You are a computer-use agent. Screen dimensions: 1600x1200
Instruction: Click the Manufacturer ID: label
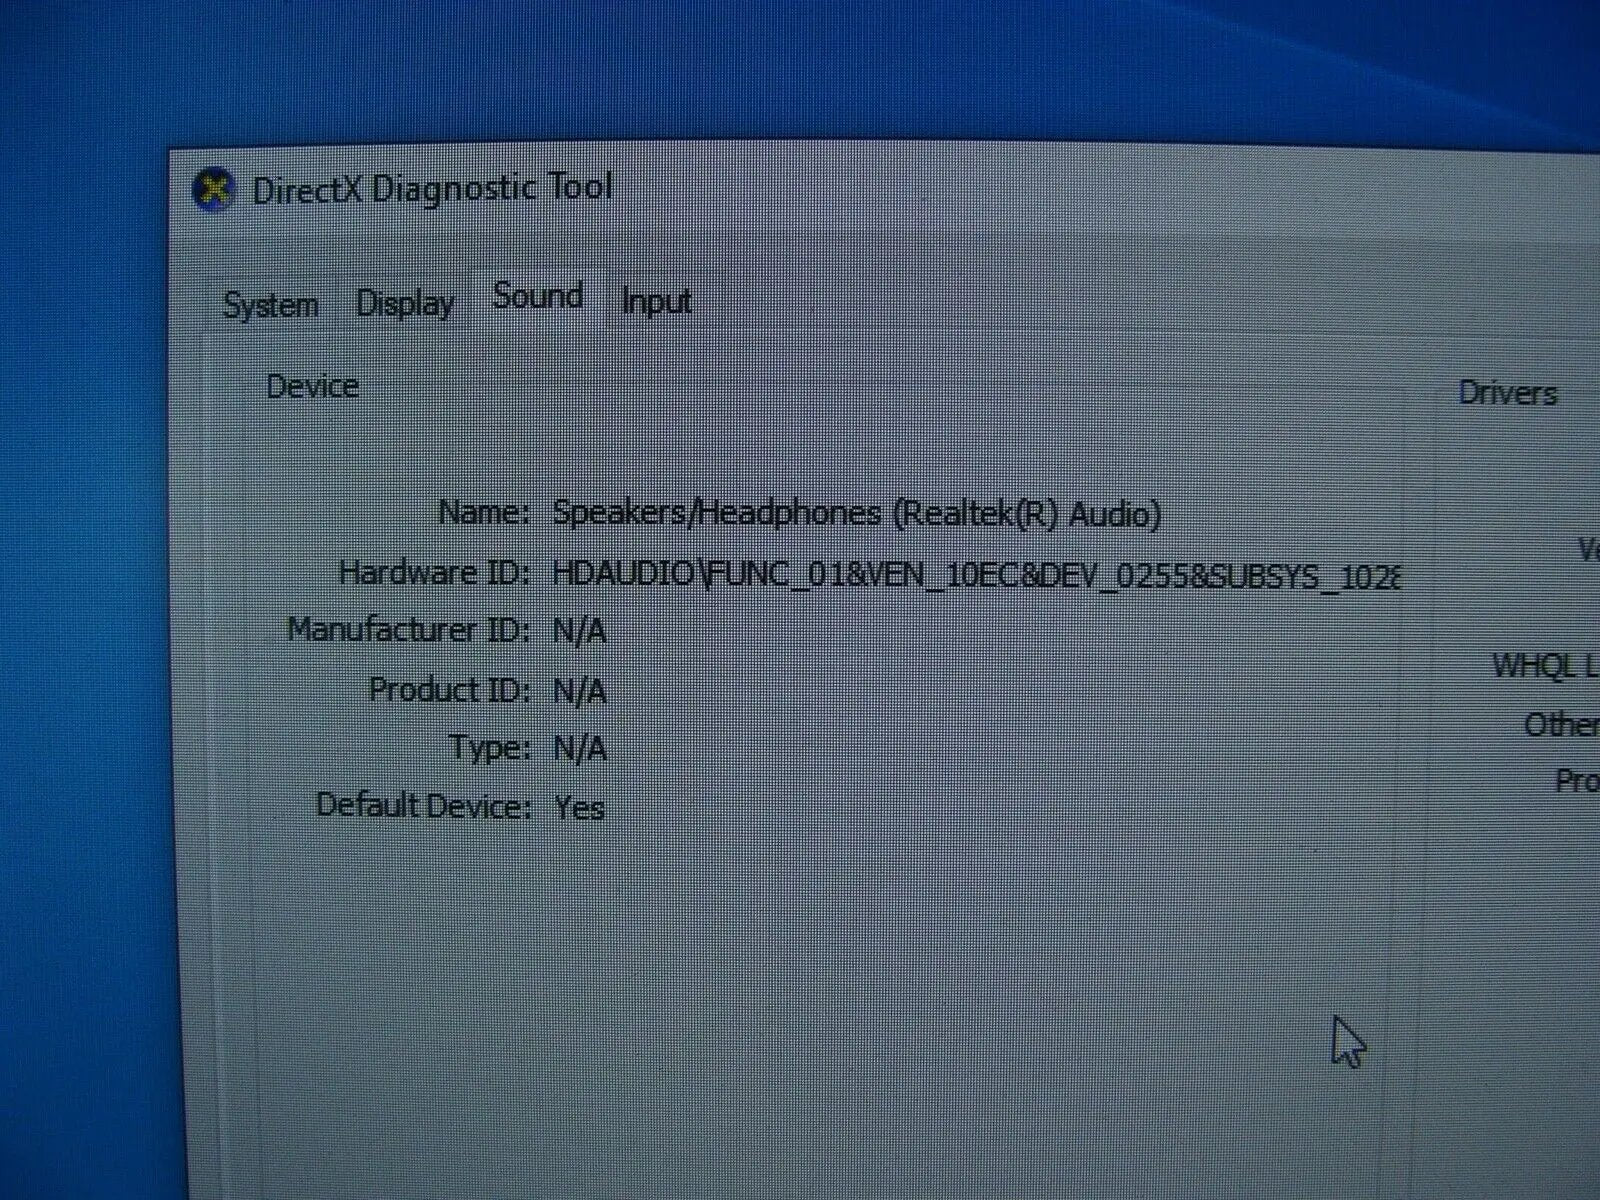[x=408, y=630]
